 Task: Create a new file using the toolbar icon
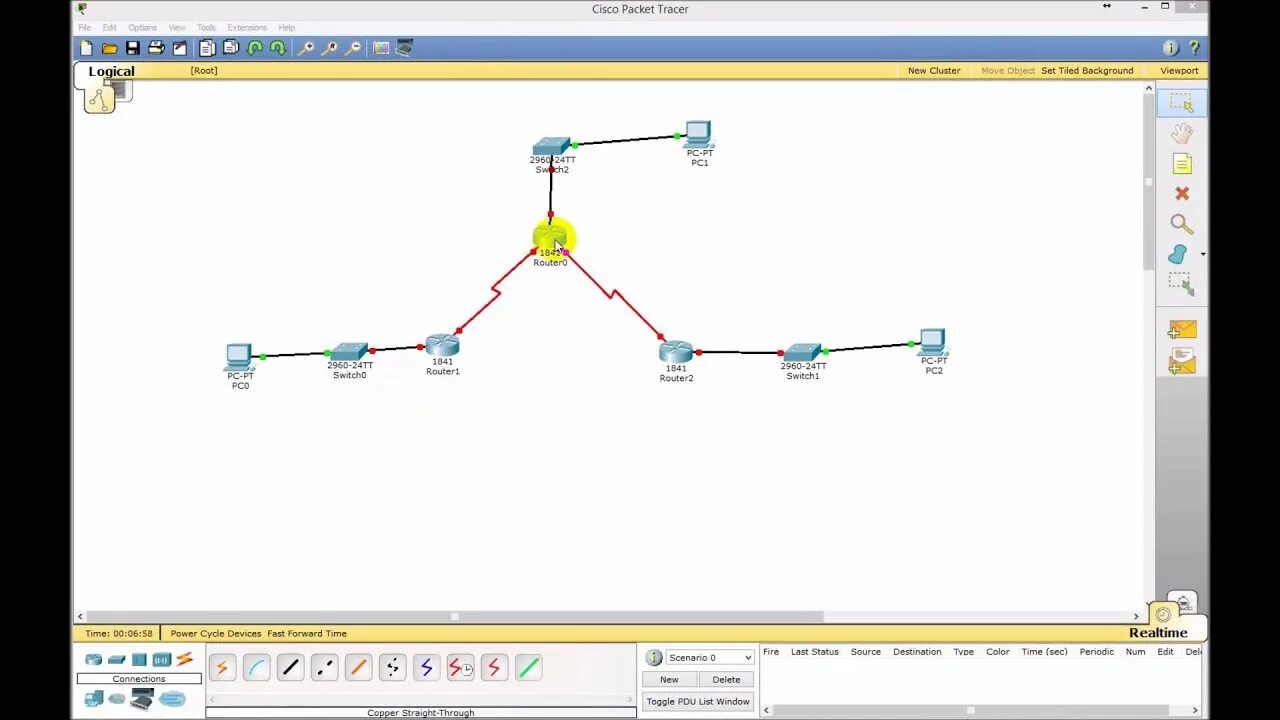(86, 48)
